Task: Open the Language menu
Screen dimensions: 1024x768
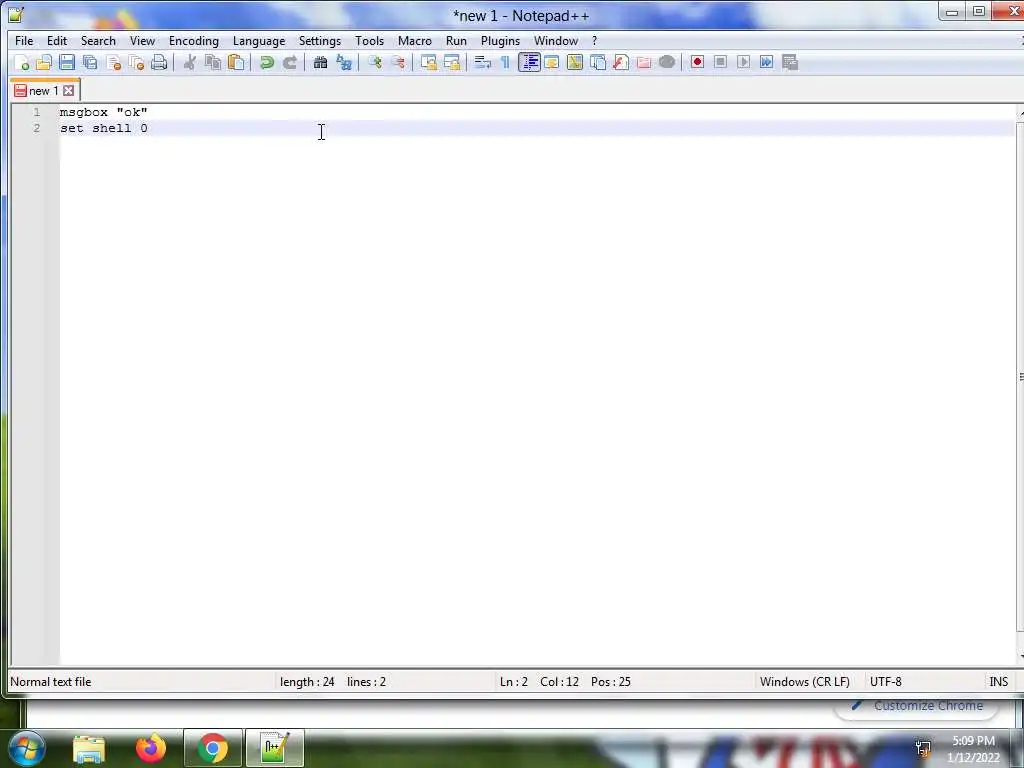Action: [259, 40]
